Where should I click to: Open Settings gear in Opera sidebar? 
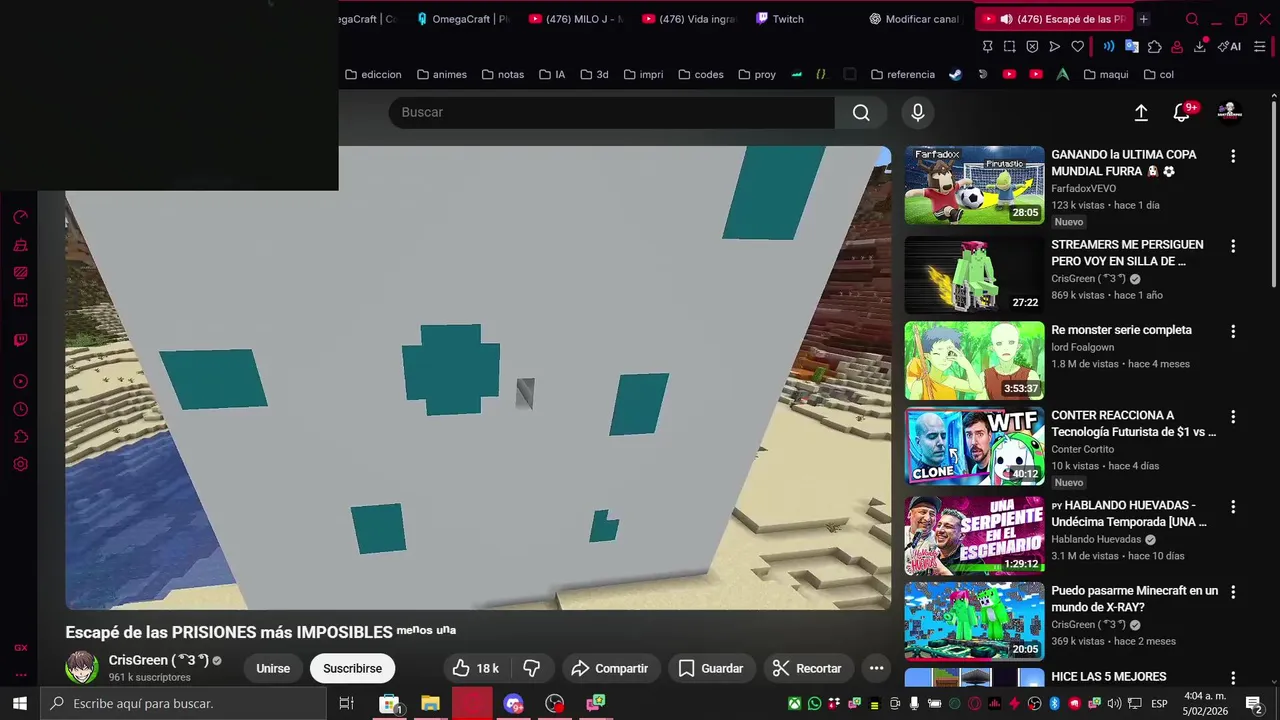pos(20,464)
